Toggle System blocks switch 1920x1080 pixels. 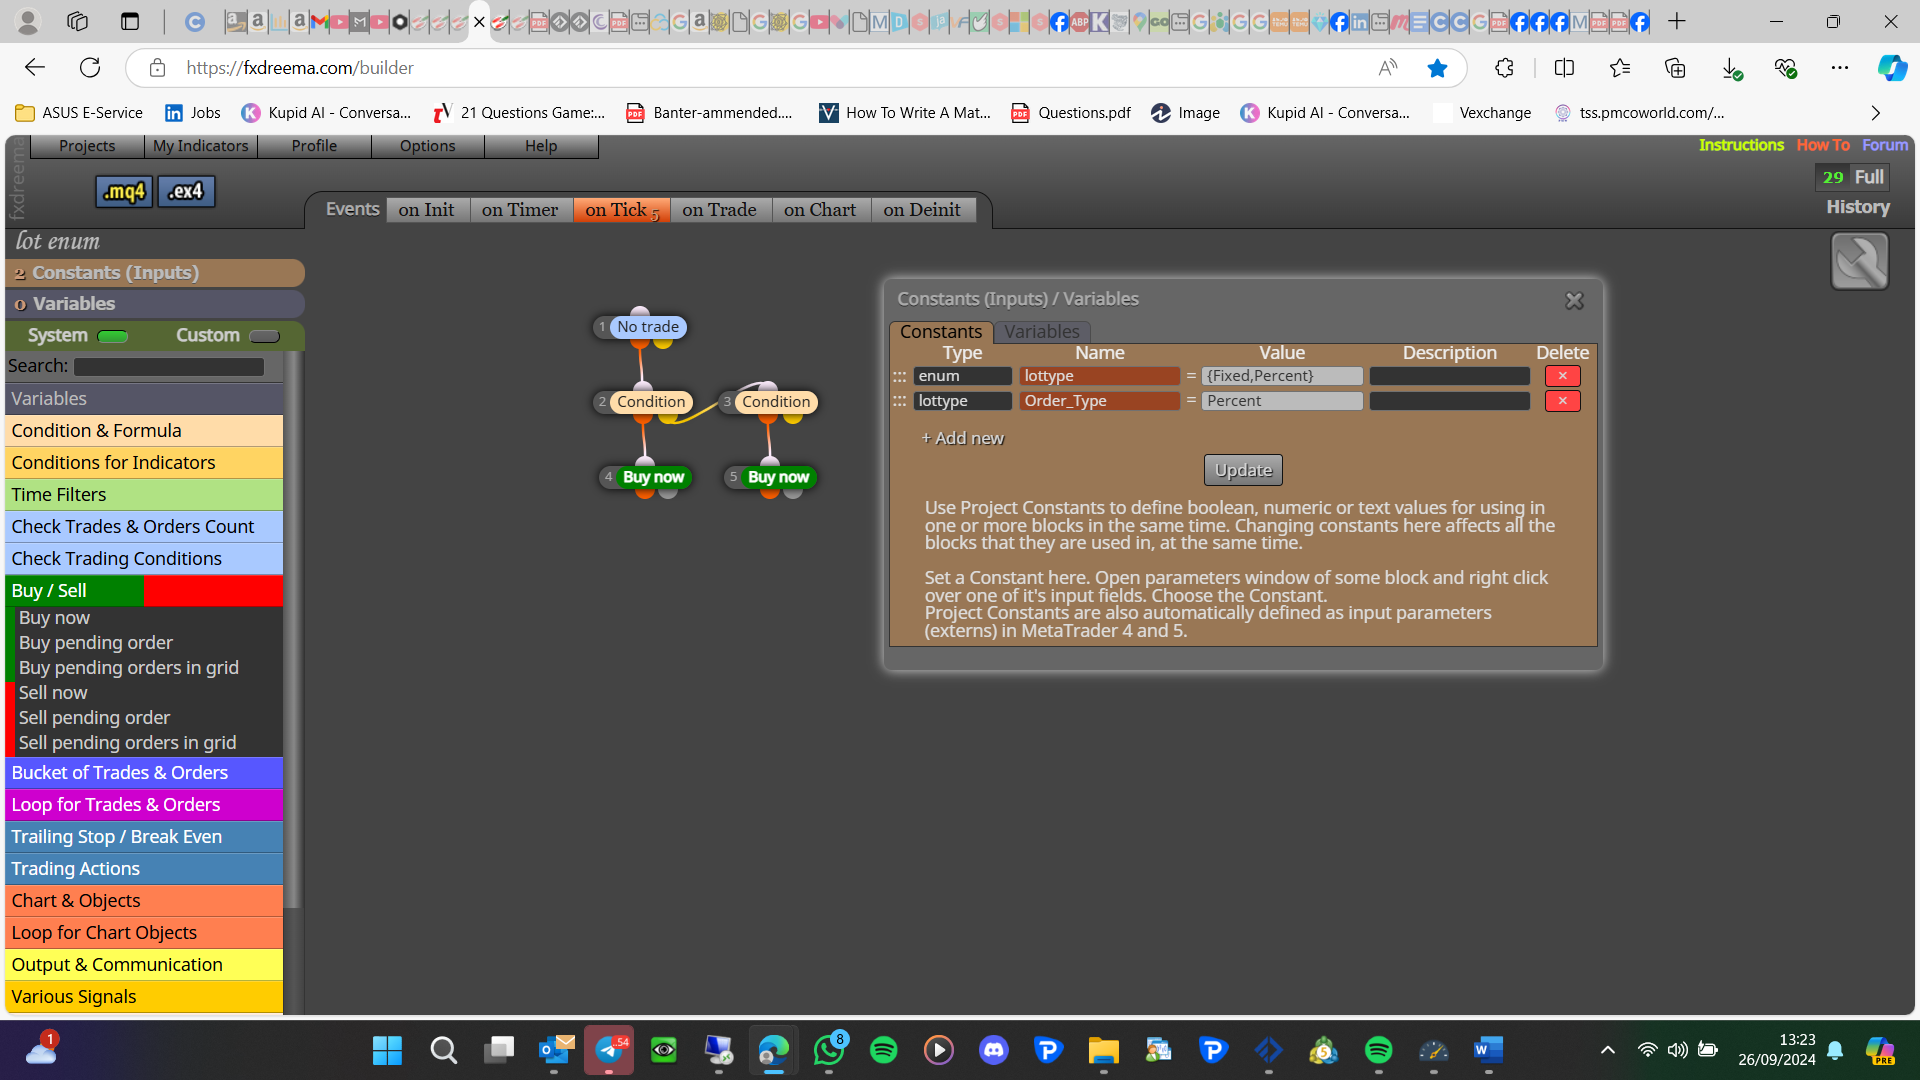(113, 336)
